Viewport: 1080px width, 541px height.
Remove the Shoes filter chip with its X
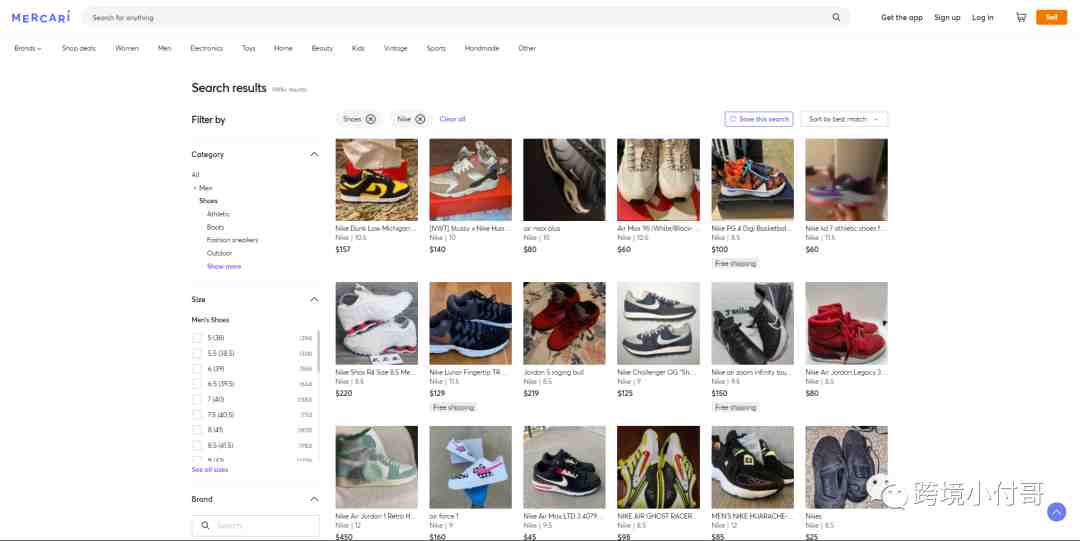point(371,119)
